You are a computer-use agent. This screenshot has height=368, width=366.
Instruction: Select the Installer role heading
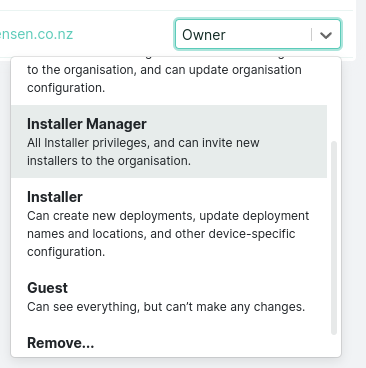(55, 197)
